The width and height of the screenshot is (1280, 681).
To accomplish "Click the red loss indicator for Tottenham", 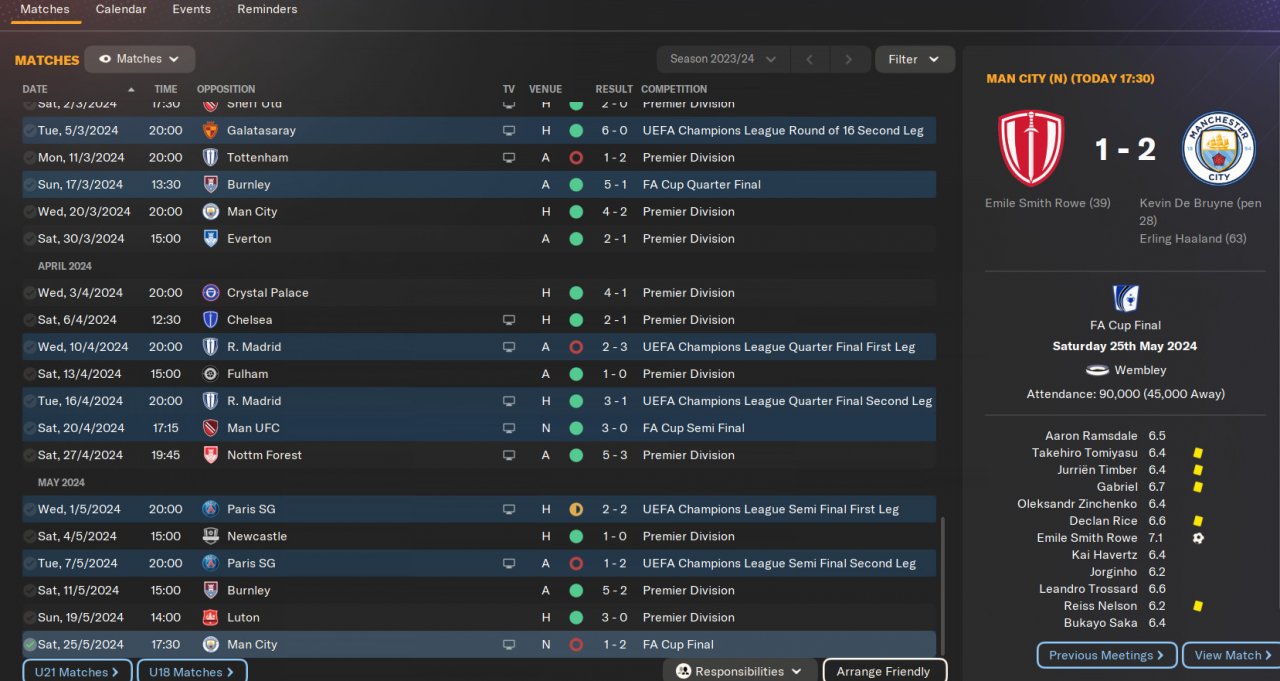I will (576, 157).
